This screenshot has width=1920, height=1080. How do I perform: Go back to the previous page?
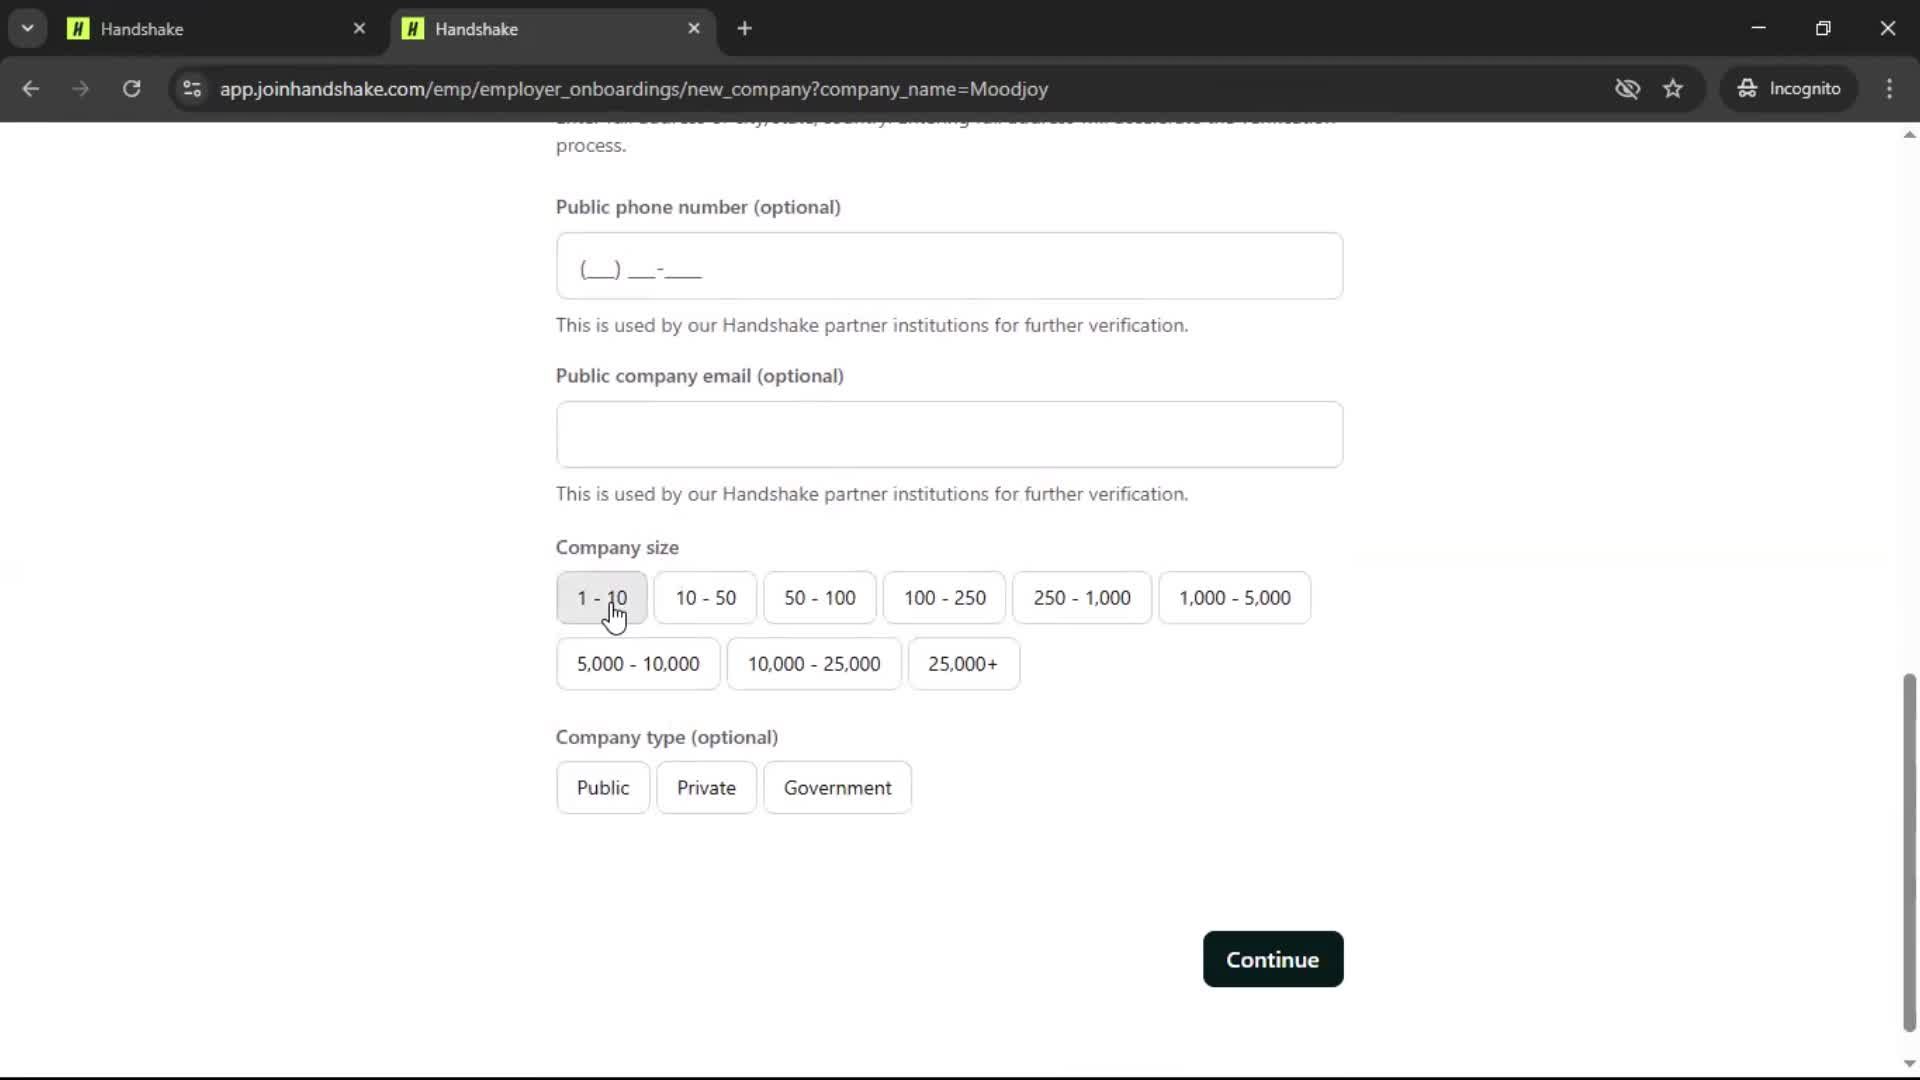[30, 89]
